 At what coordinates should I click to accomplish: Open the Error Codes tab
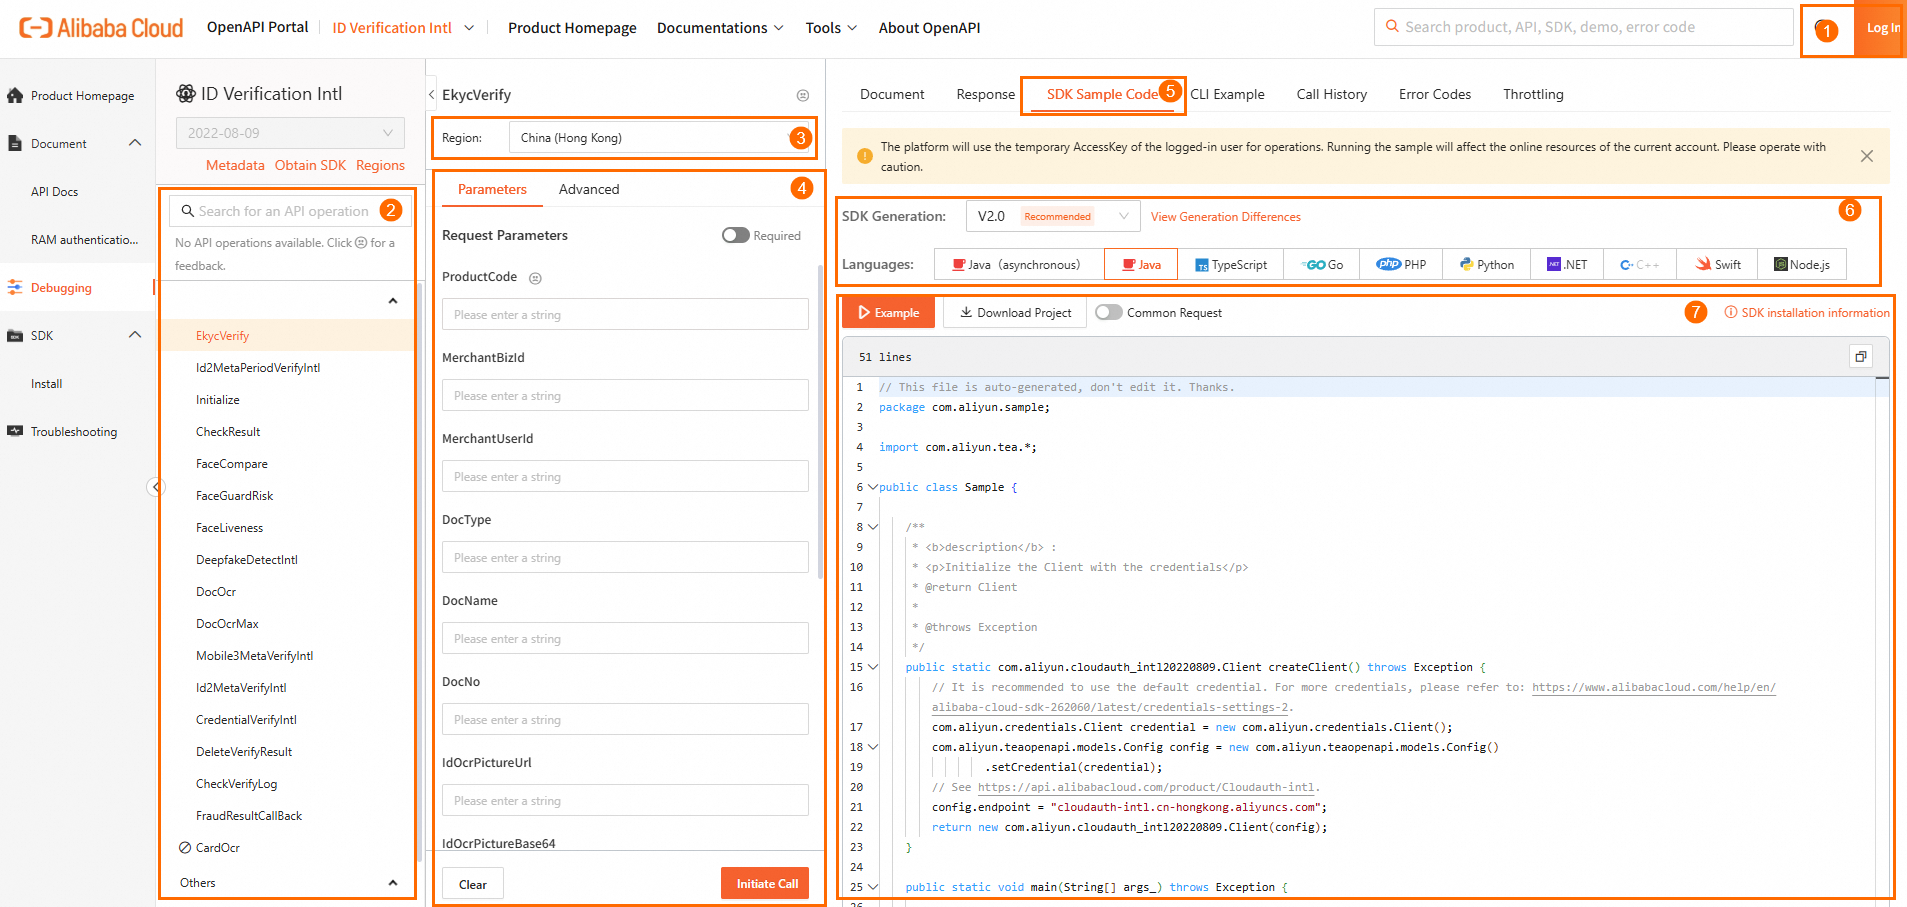1434,94
